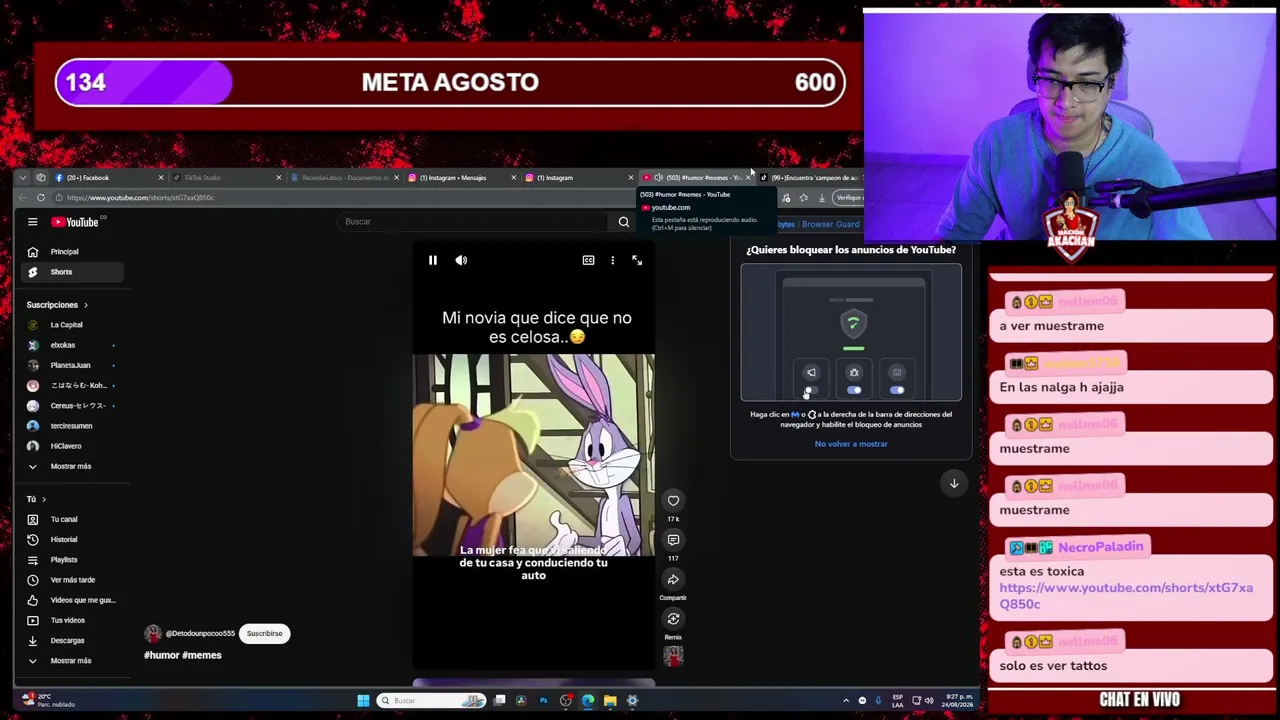Switch to the TikTok Studio browser tab
The height and width of the screenshot is (720, 1280).
pyautogui.click(x=225, y=178)
